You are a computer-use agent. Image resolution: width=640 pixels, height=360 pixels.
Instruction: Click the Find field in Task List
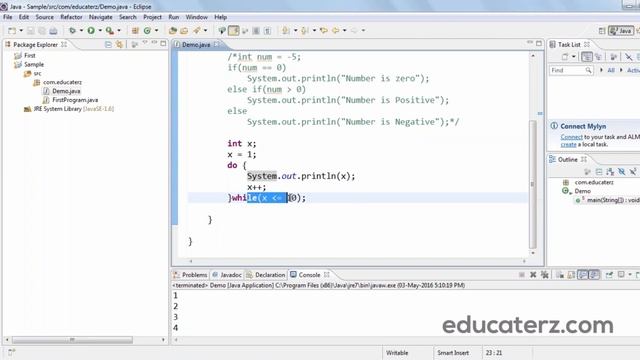click(571, 70)
